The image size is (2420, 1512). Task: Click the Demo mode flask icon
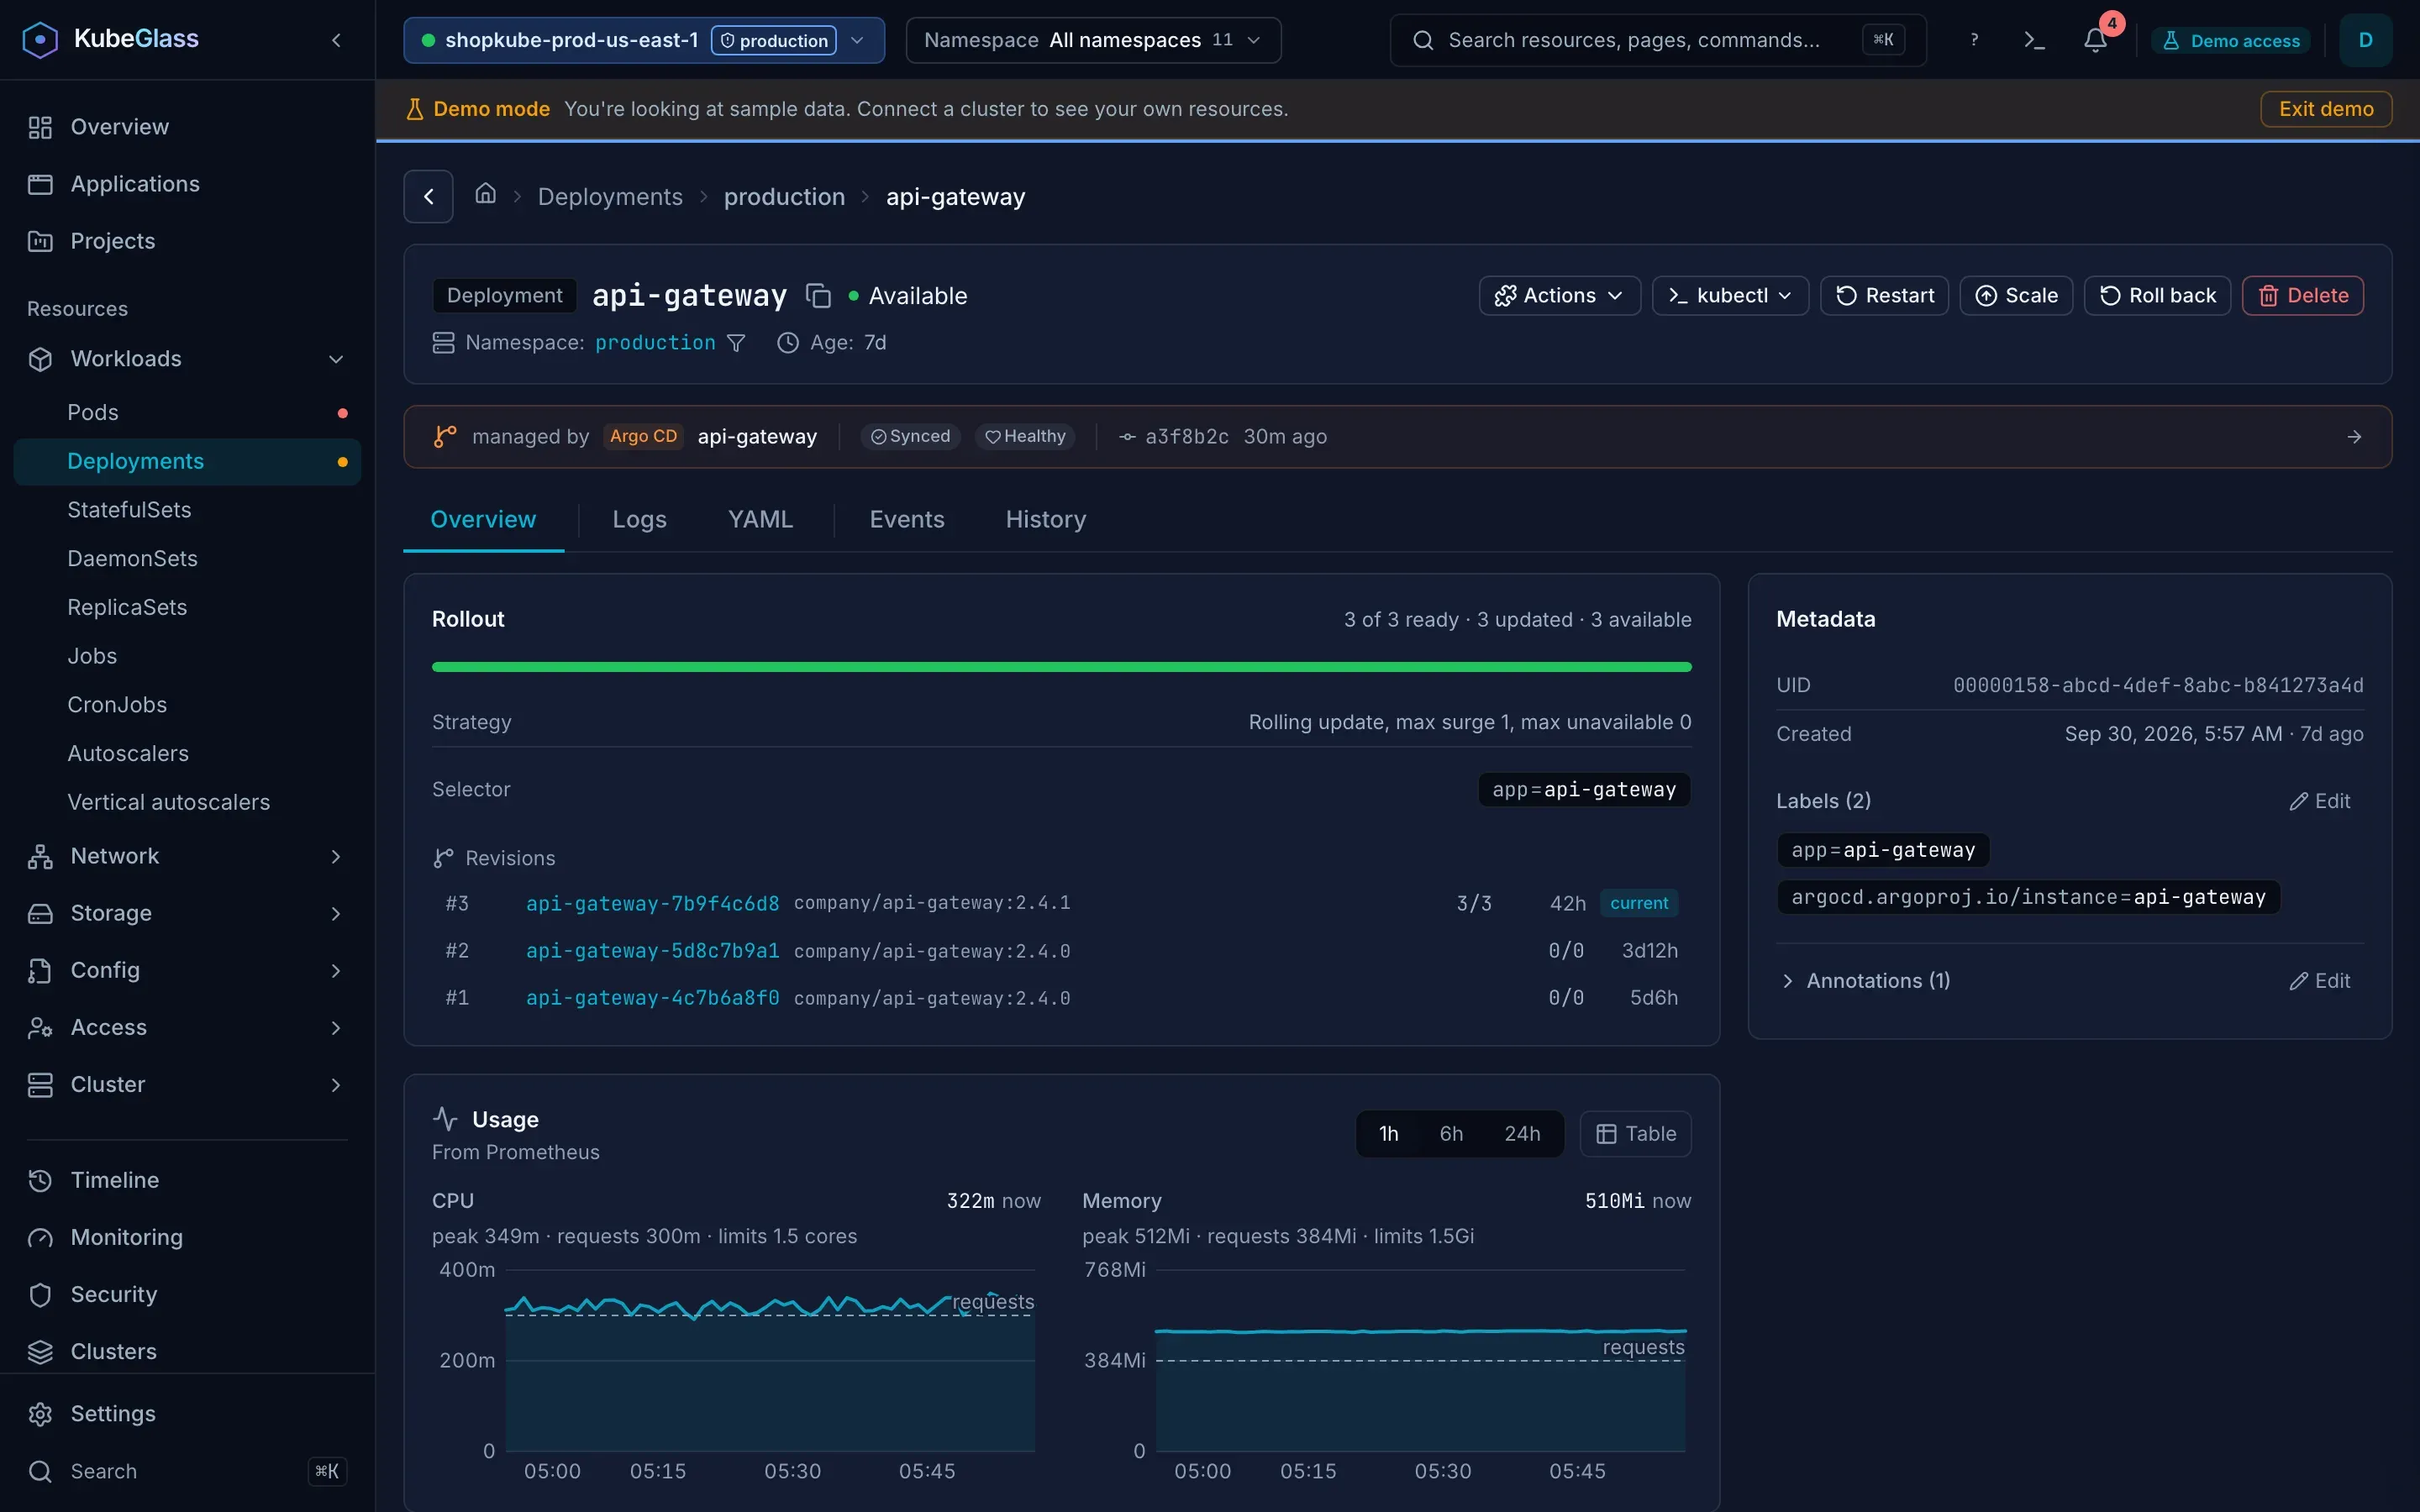tap(414, 109)
